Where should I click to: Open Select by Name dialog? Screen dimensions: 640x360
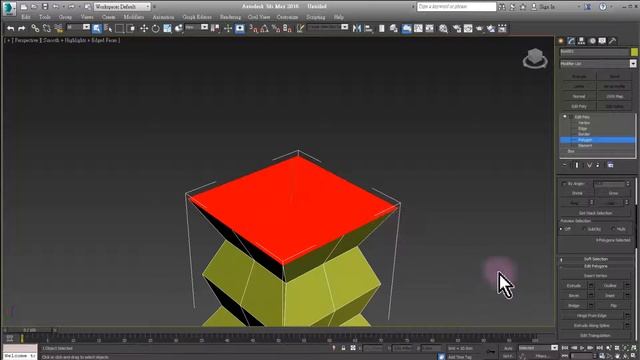click(108, 28)
